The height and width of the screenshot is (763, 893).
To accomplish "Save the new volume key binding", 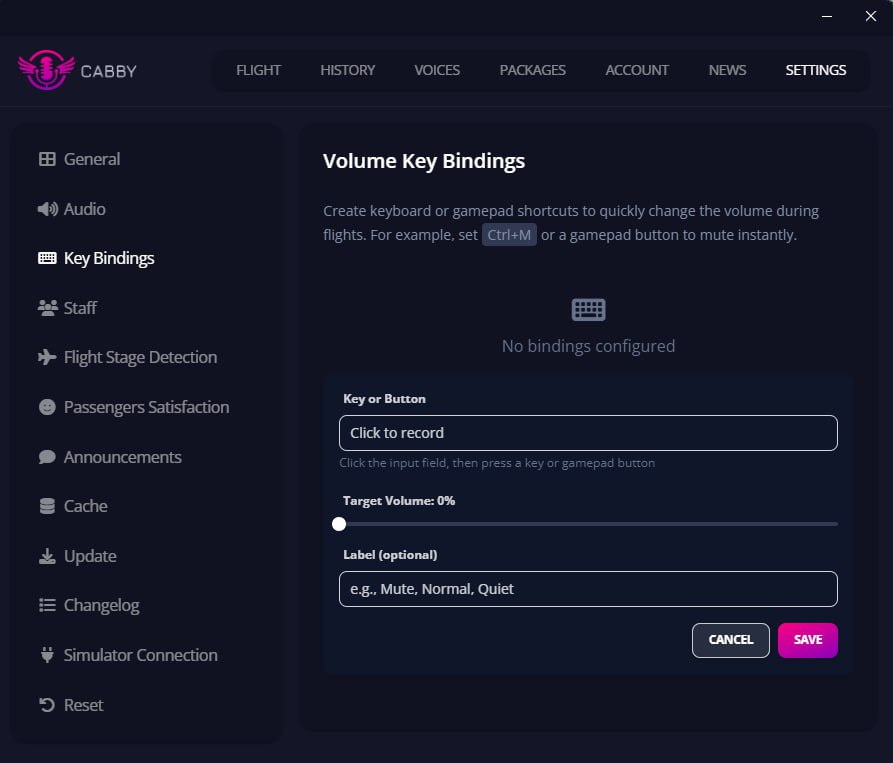I will point(808,640).
